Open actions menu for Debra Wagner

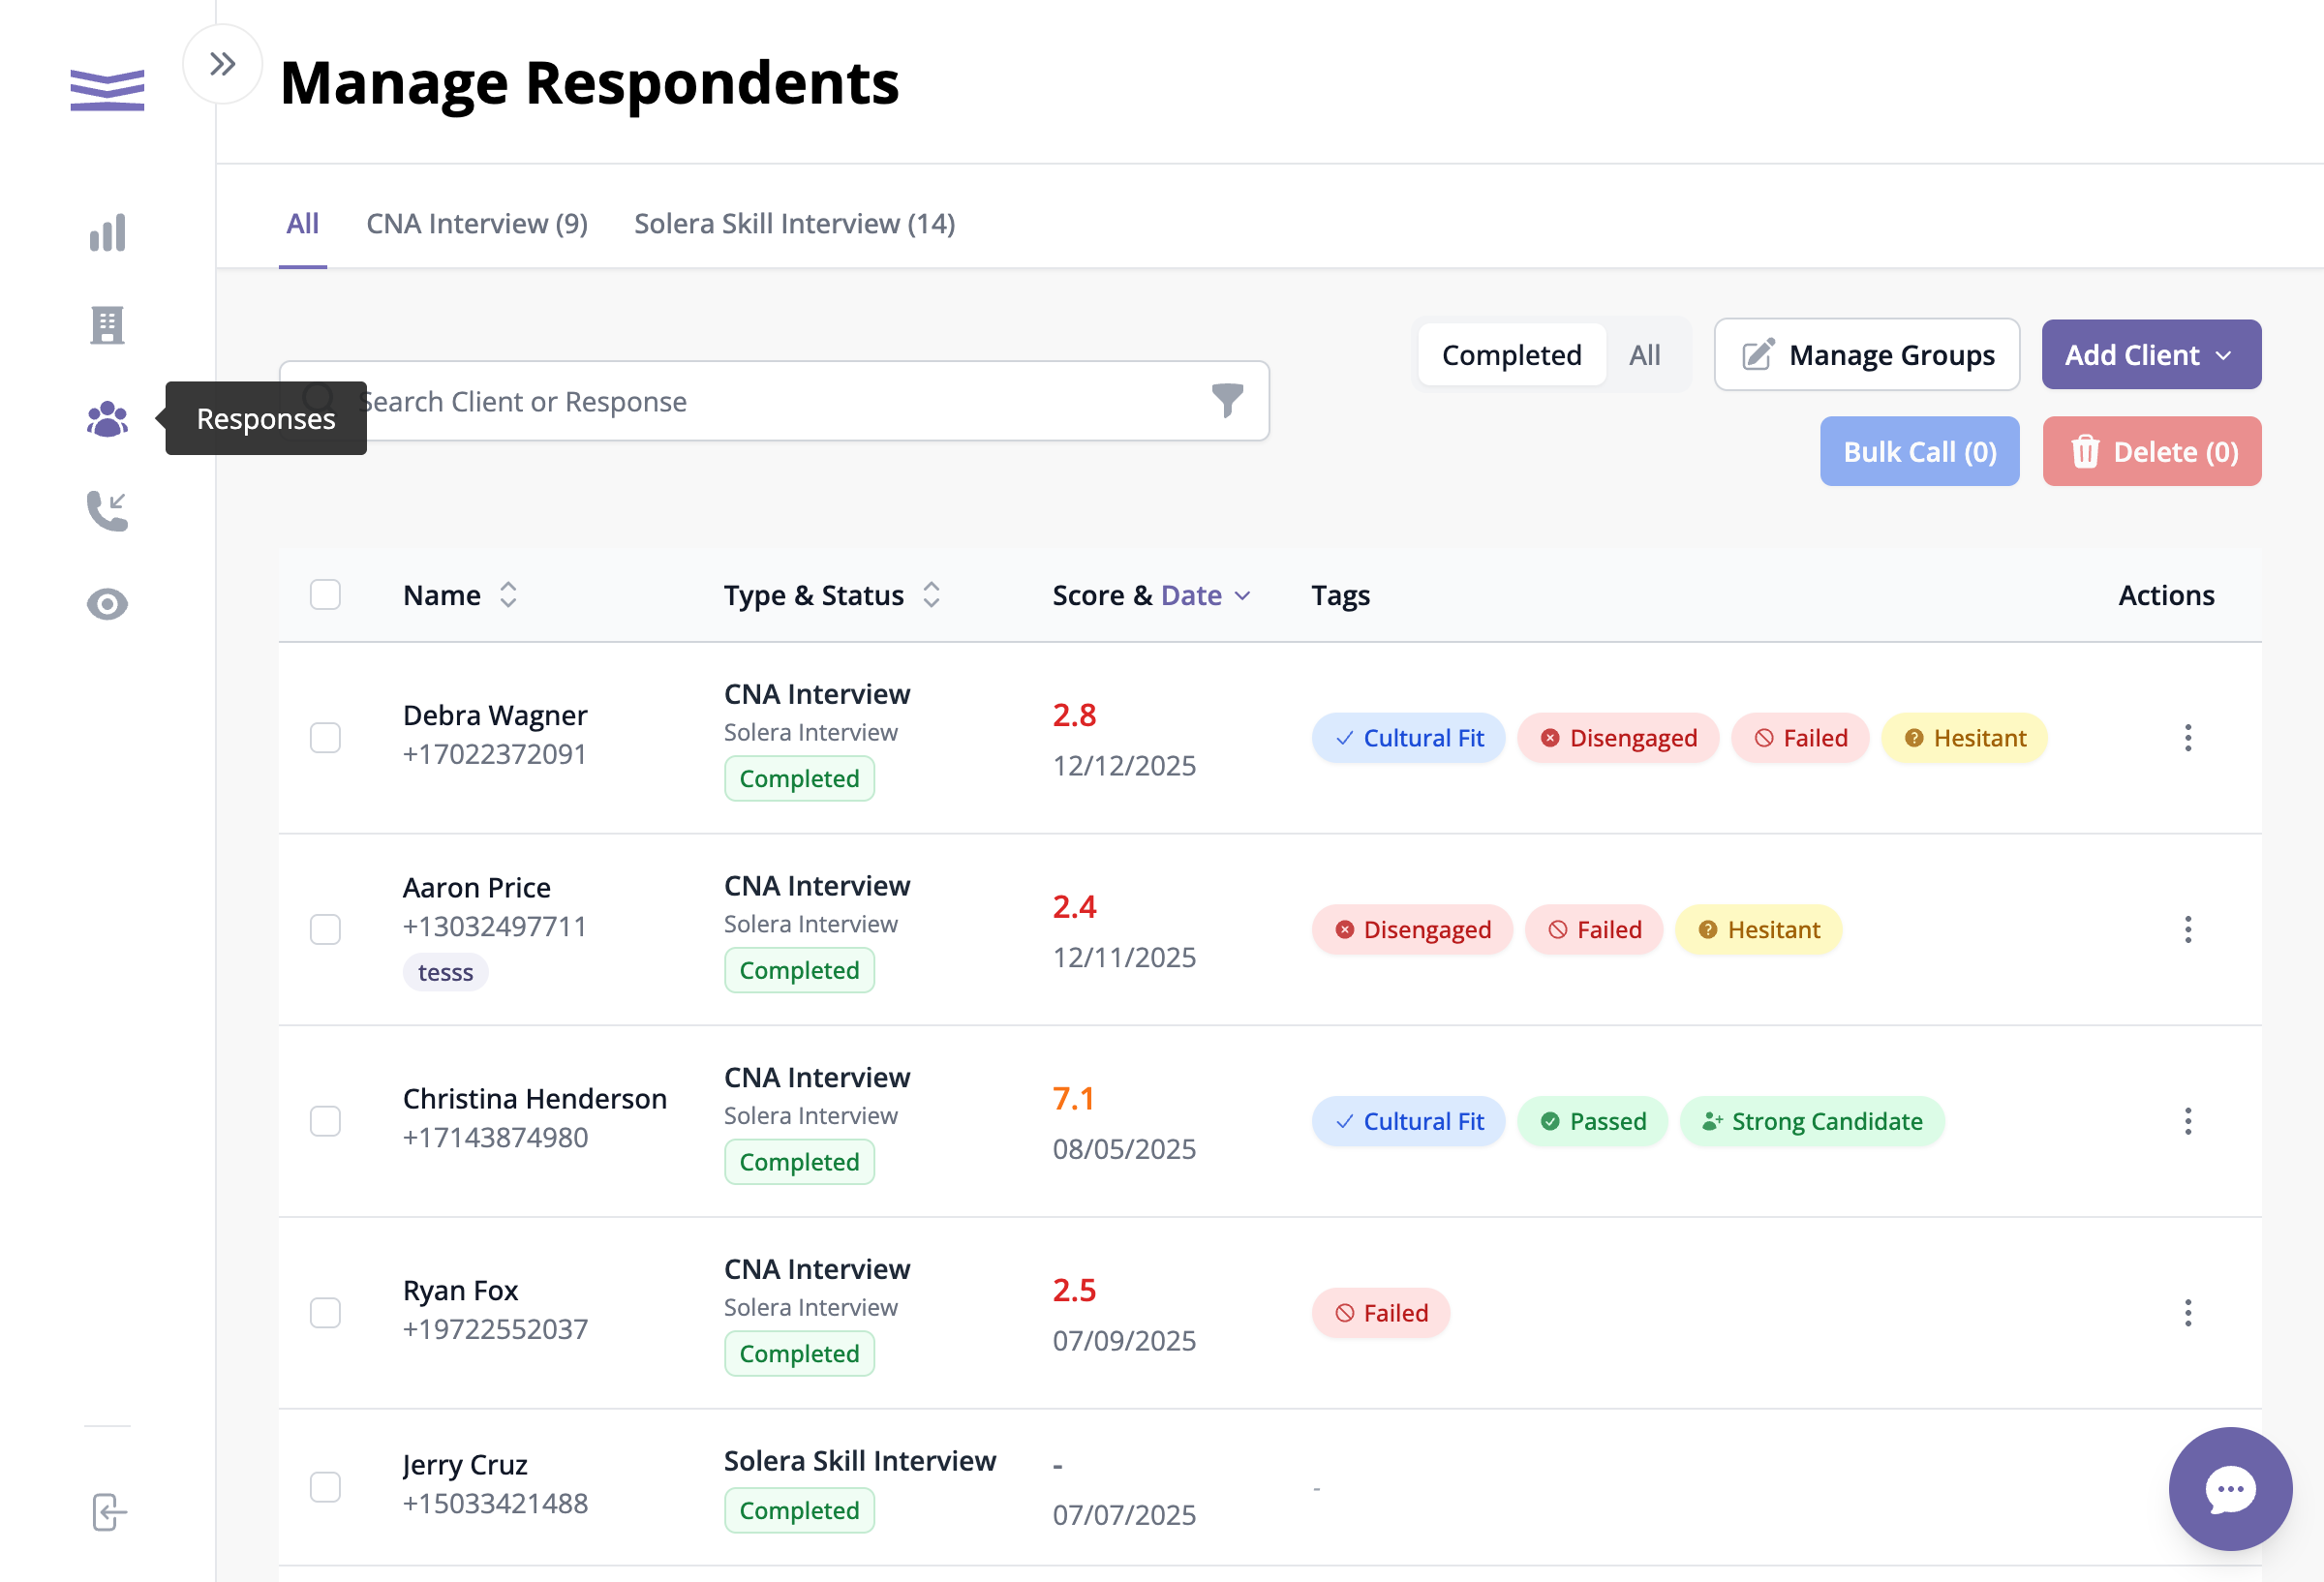point(2187,738)
